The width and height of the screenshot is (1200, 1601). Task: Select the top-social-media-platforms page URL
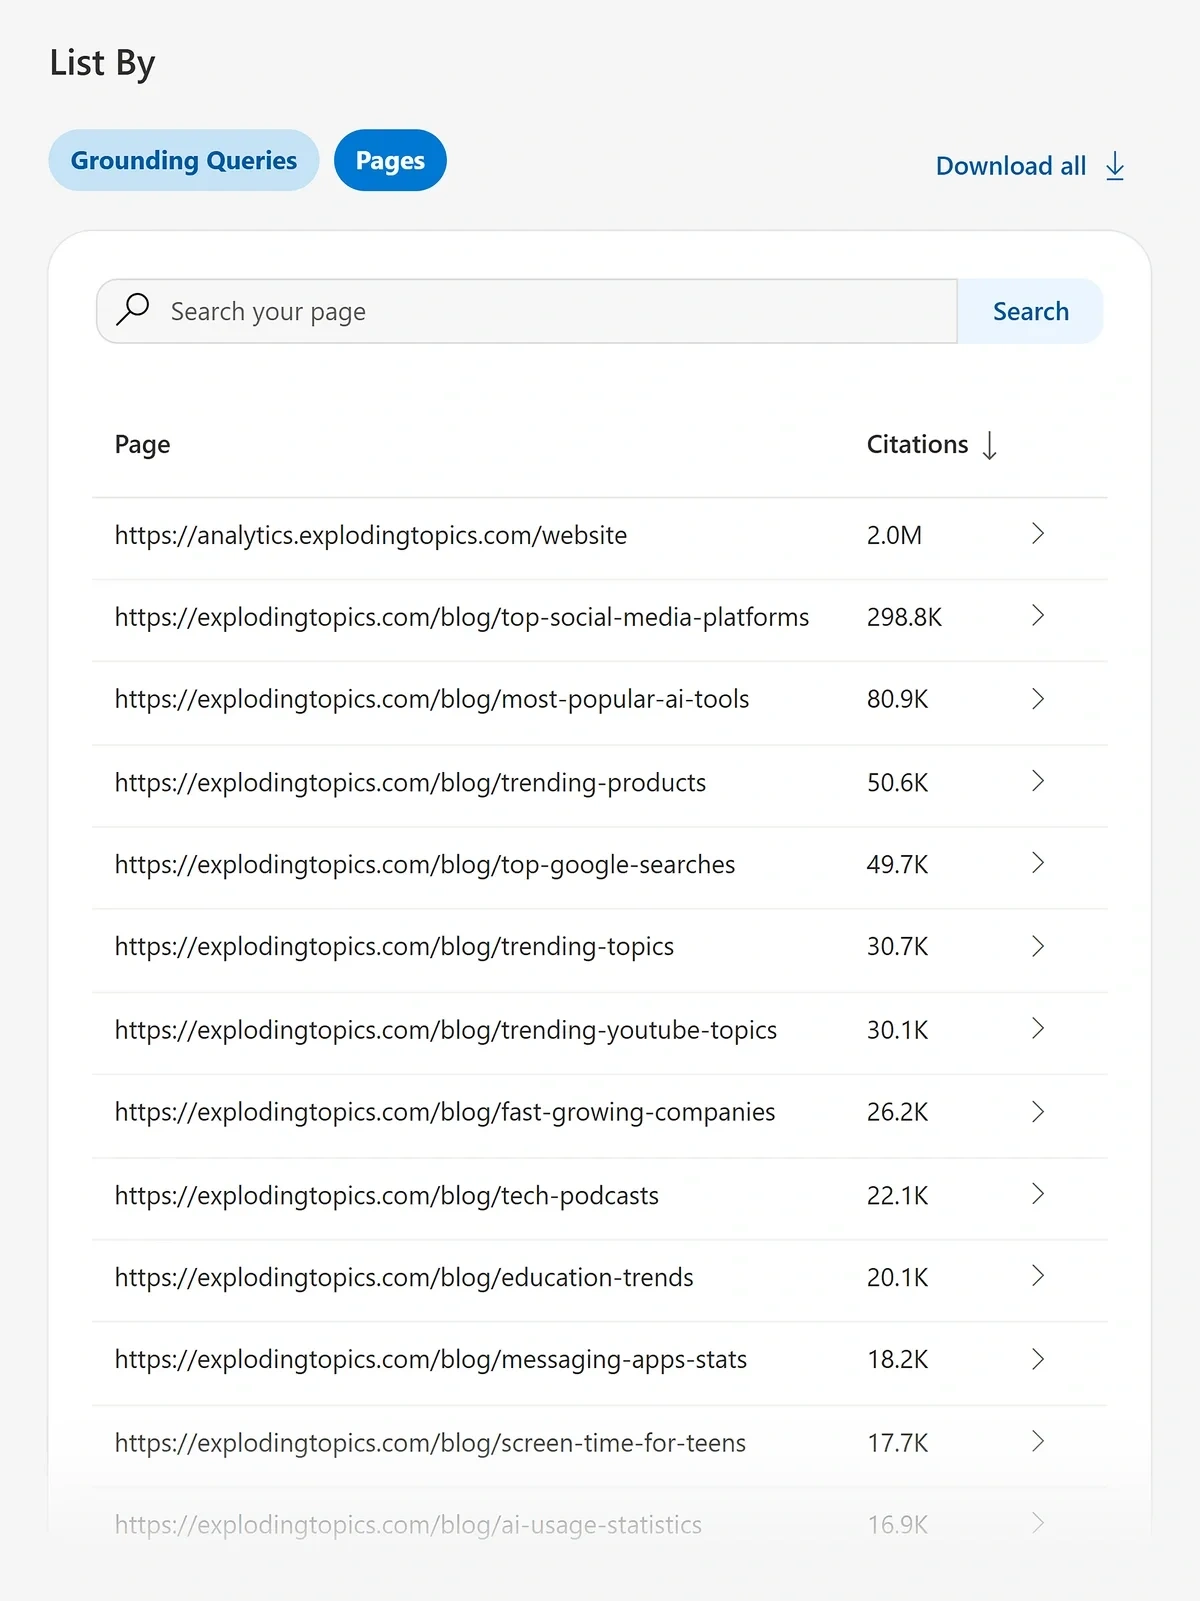462,618
